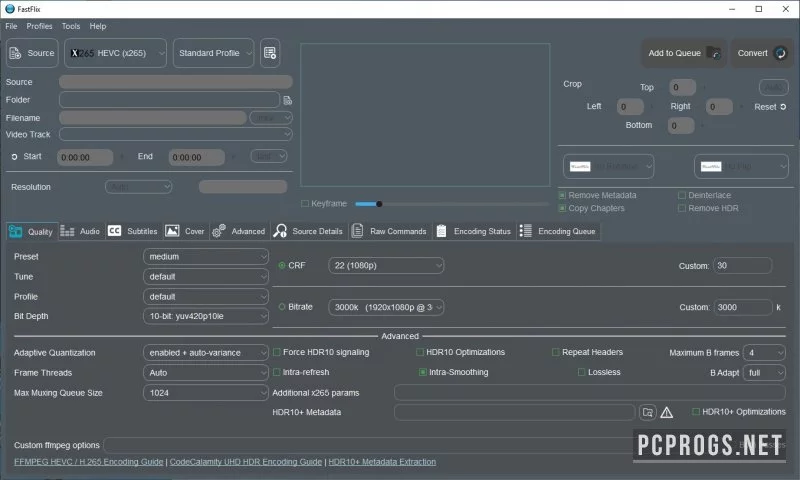Click the Source Details magnifier icon

(280, 231)
